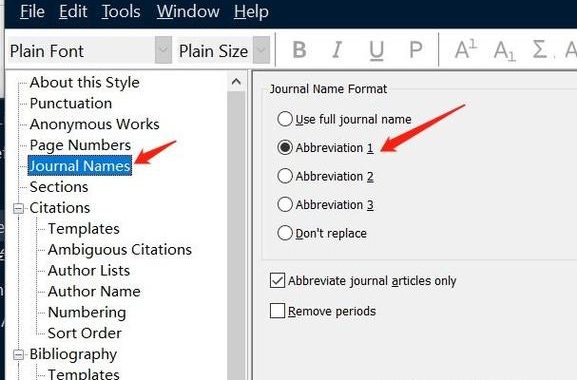Select the Abbreviation 2 radio button
The image size is (577, 380).
(284, 176)
